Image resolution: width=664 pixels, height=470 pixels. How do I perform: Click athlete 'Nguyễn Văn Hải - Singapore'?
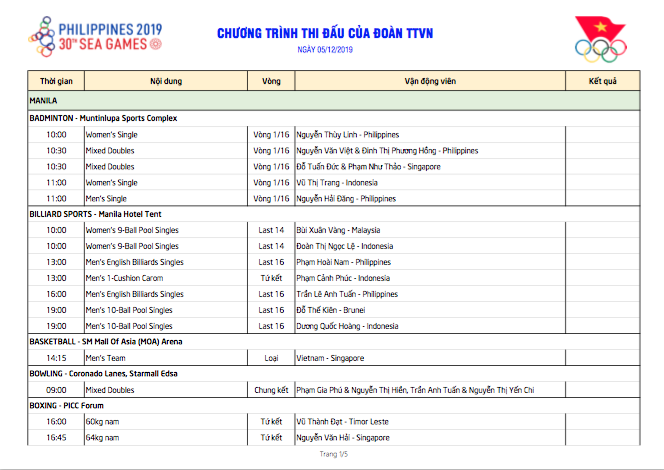pyautogui.click(x=343, y=438)
